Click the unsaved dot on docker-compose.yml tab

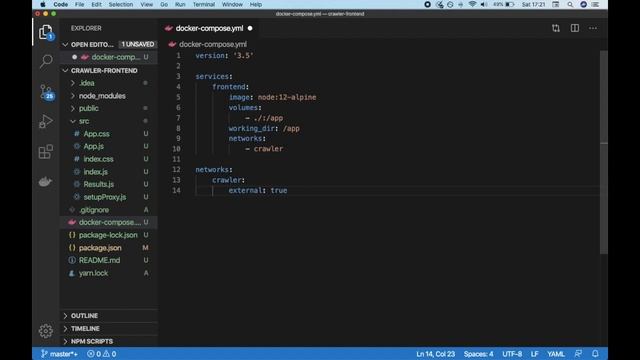(x=250, y=28)
